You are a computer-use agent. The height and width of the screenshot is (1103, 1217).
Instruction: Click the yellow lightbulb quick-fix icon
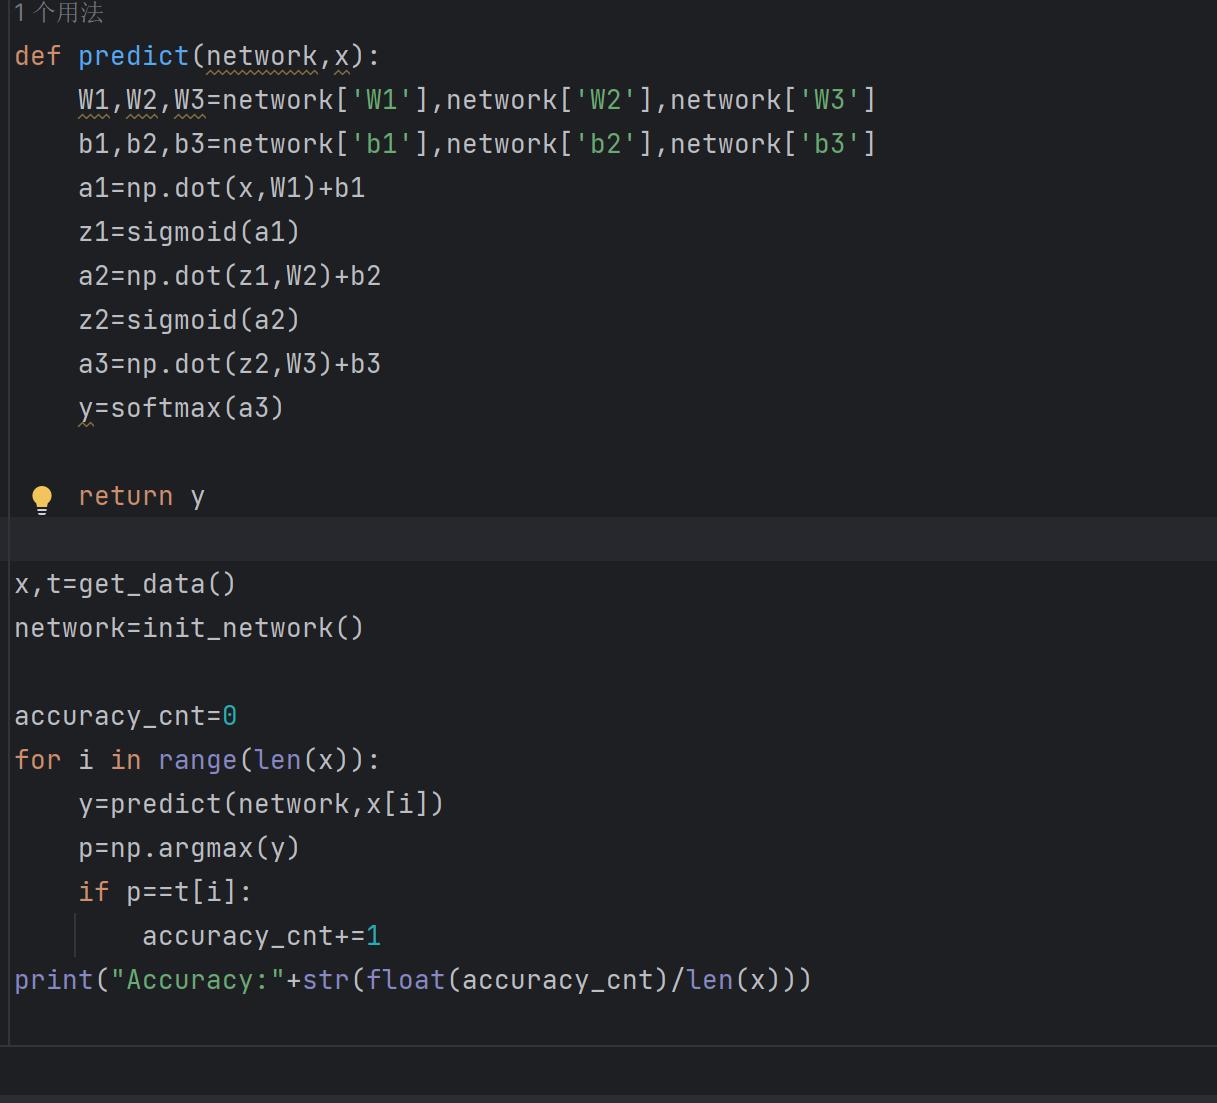click(x=42, y=498)
